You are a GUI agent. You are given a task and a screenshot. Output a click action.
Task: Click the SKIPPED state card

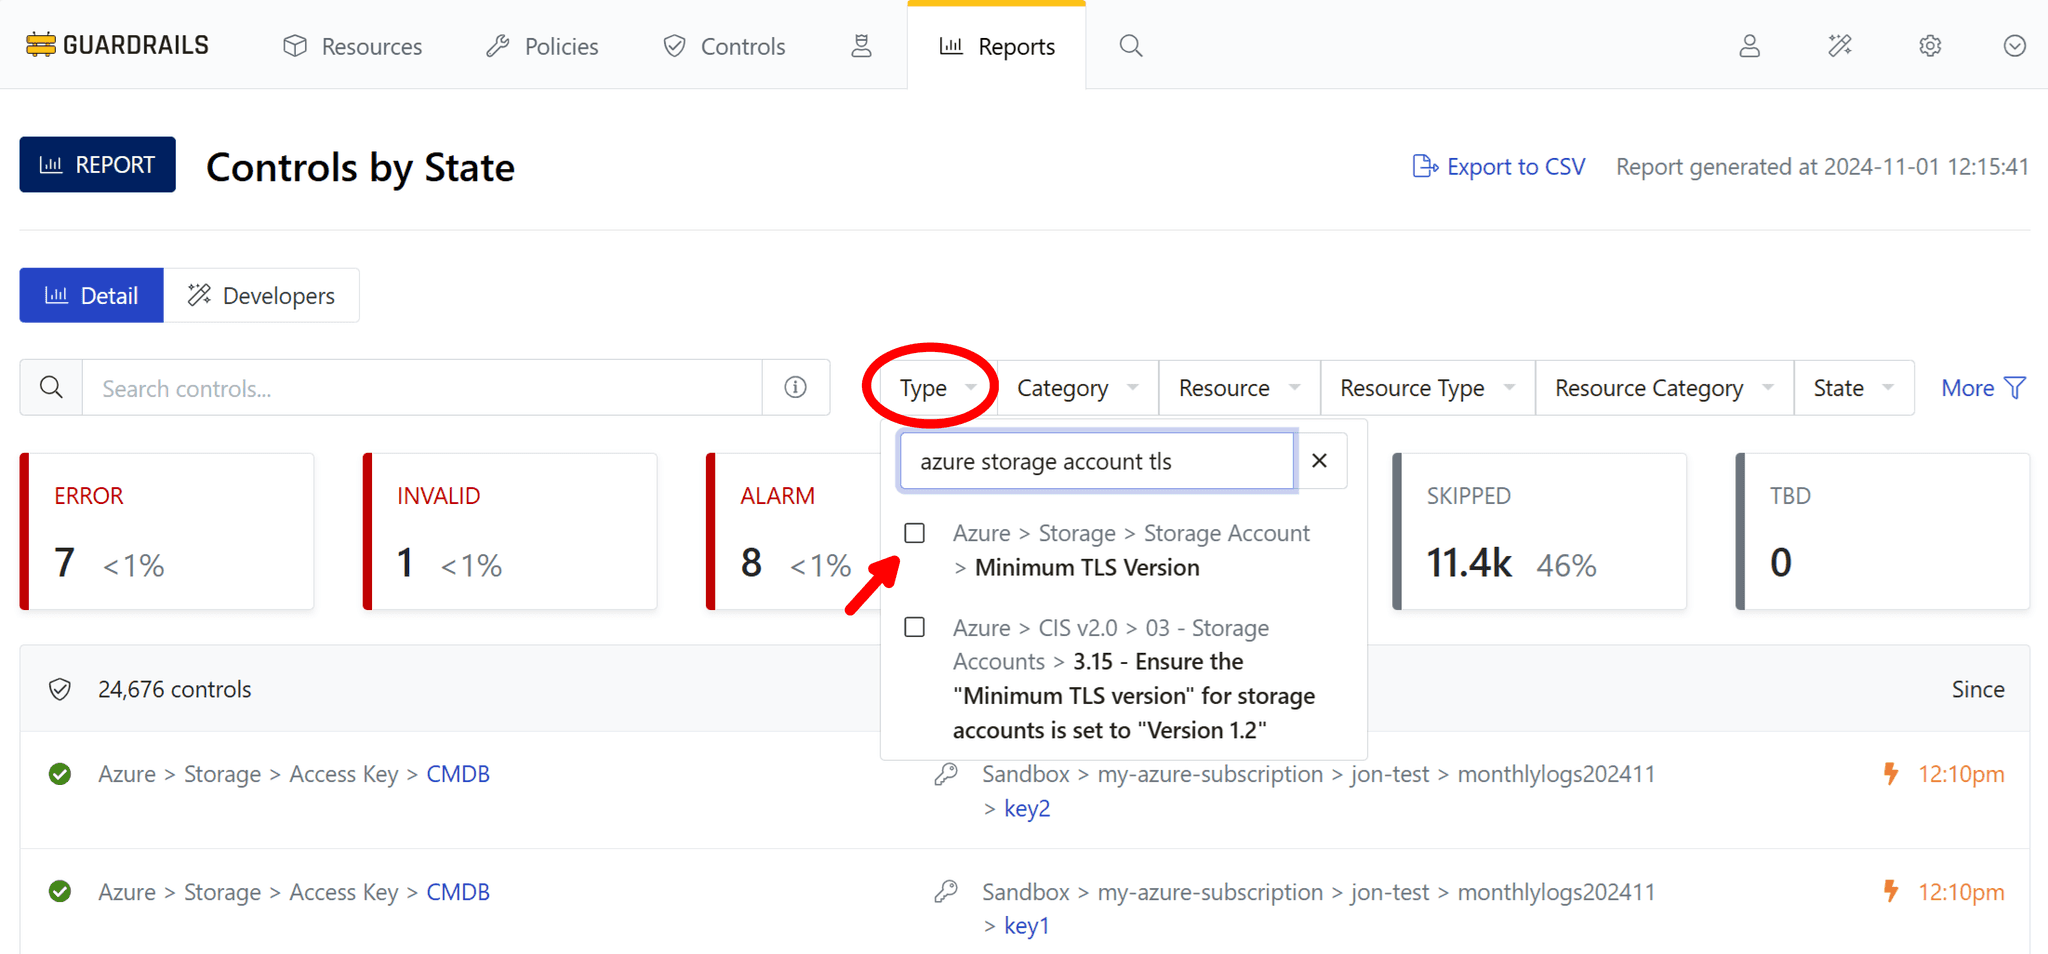[x=1539, y=531]
